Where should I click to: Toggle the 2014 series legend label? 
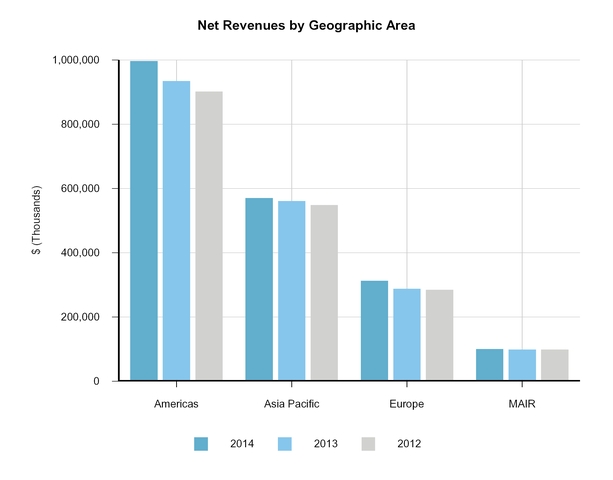tap(241, 443)
